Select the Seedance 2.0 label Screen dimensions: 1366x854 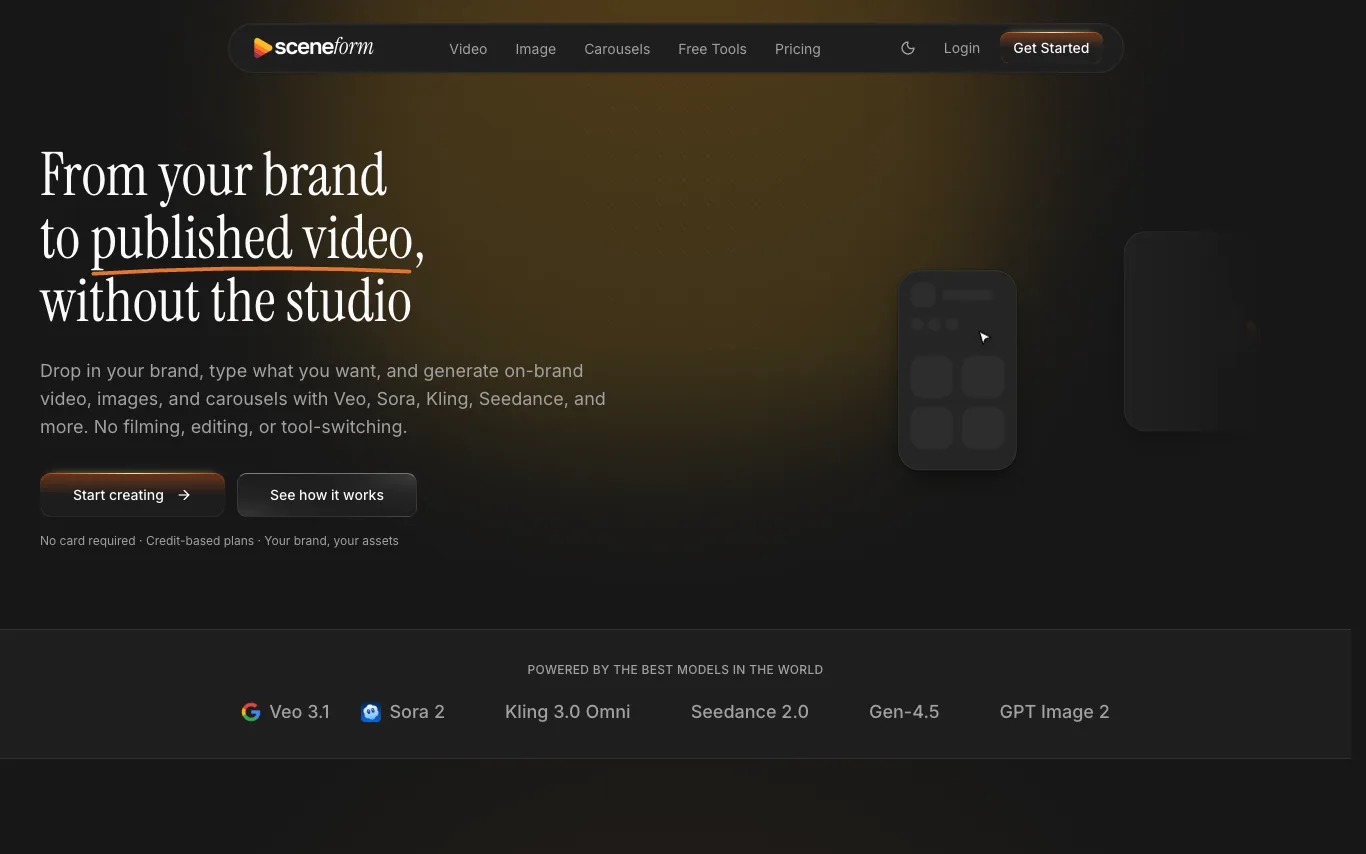click(x=750, y=712)
